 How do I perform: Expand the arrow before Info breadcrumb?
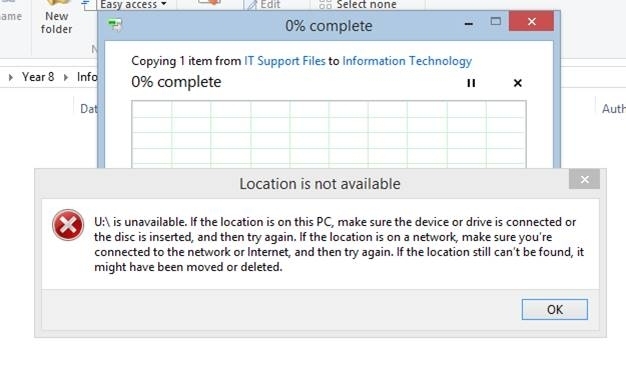tap(66, 77)
